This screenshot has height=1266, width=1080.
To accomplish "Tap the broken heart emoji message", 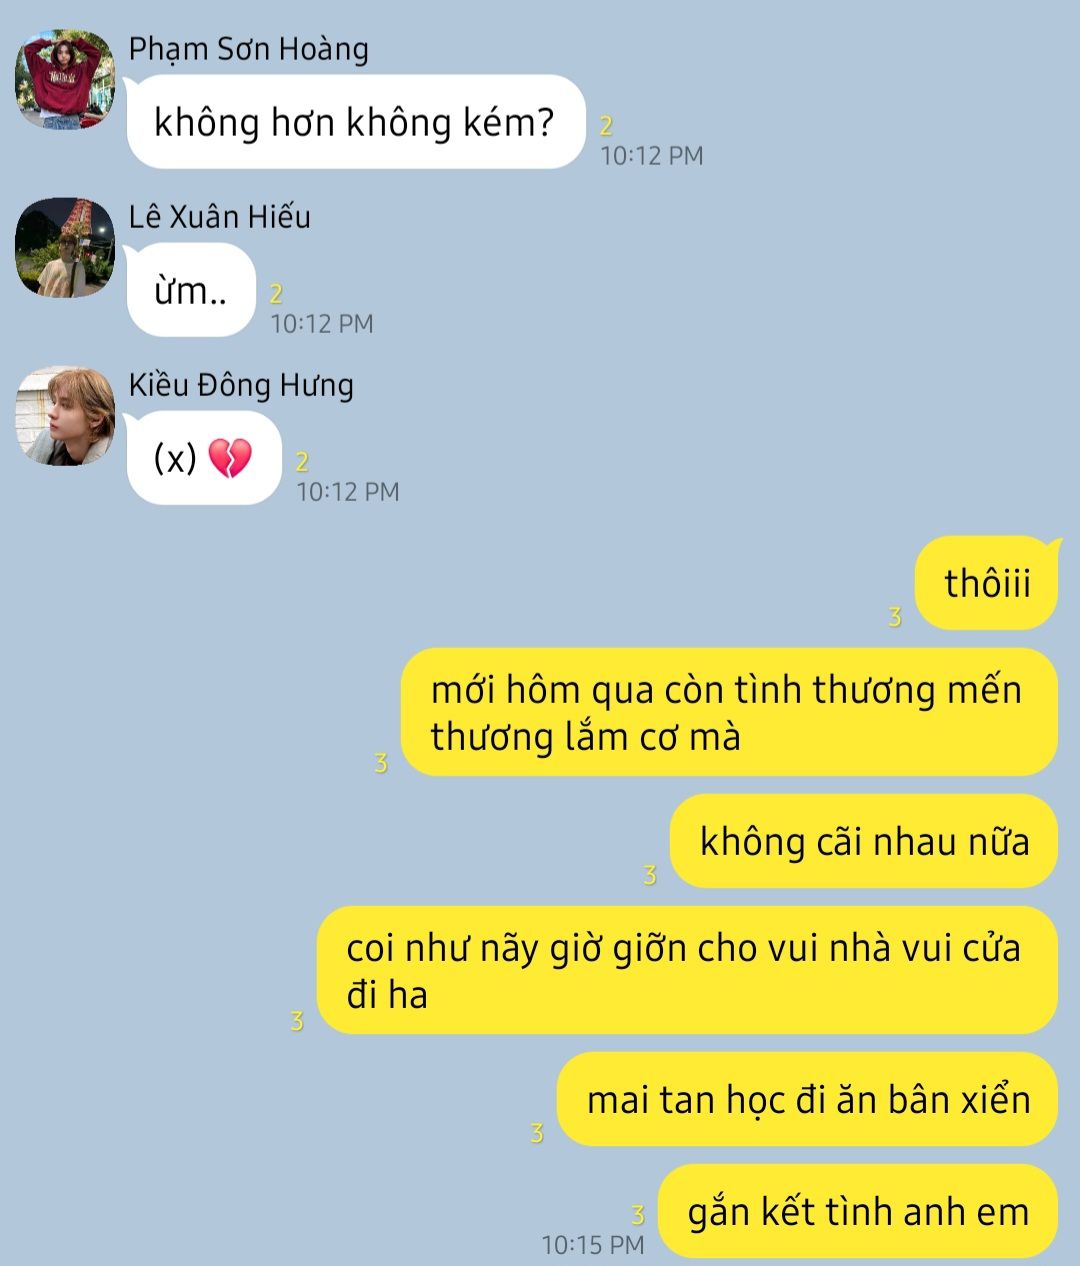I will click(204, 458).
